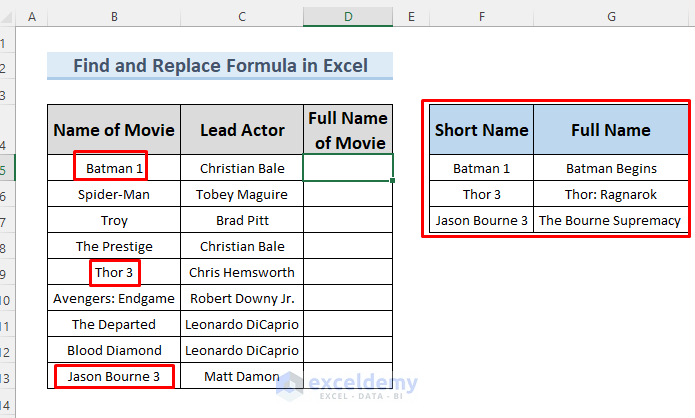
Task: Select the 'Spider-Man' cell
Action: tap(114, 194)
